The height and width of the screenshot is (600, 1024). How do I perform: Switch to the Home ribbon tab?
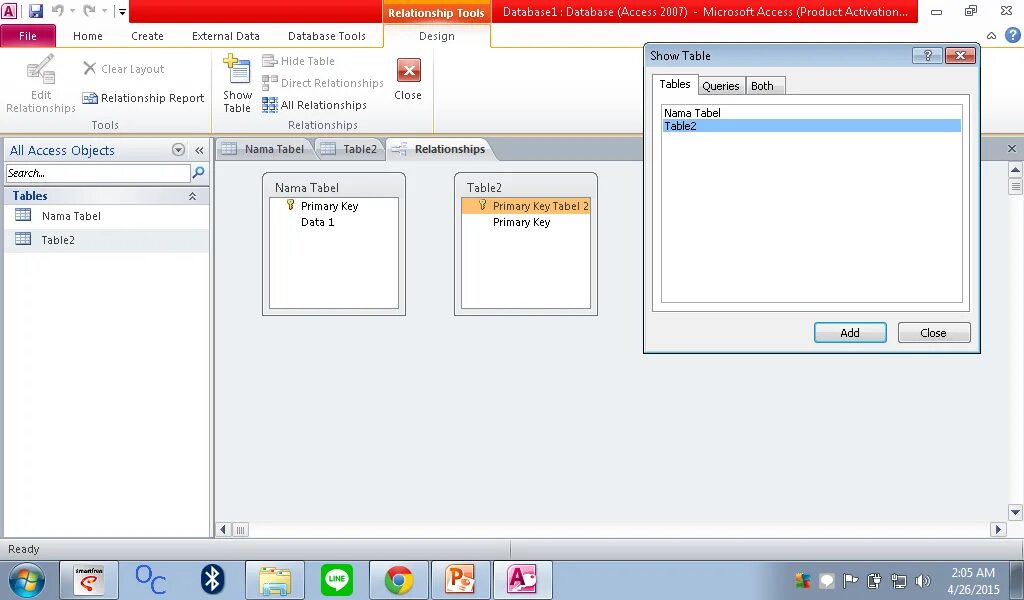tap(88, 36)
